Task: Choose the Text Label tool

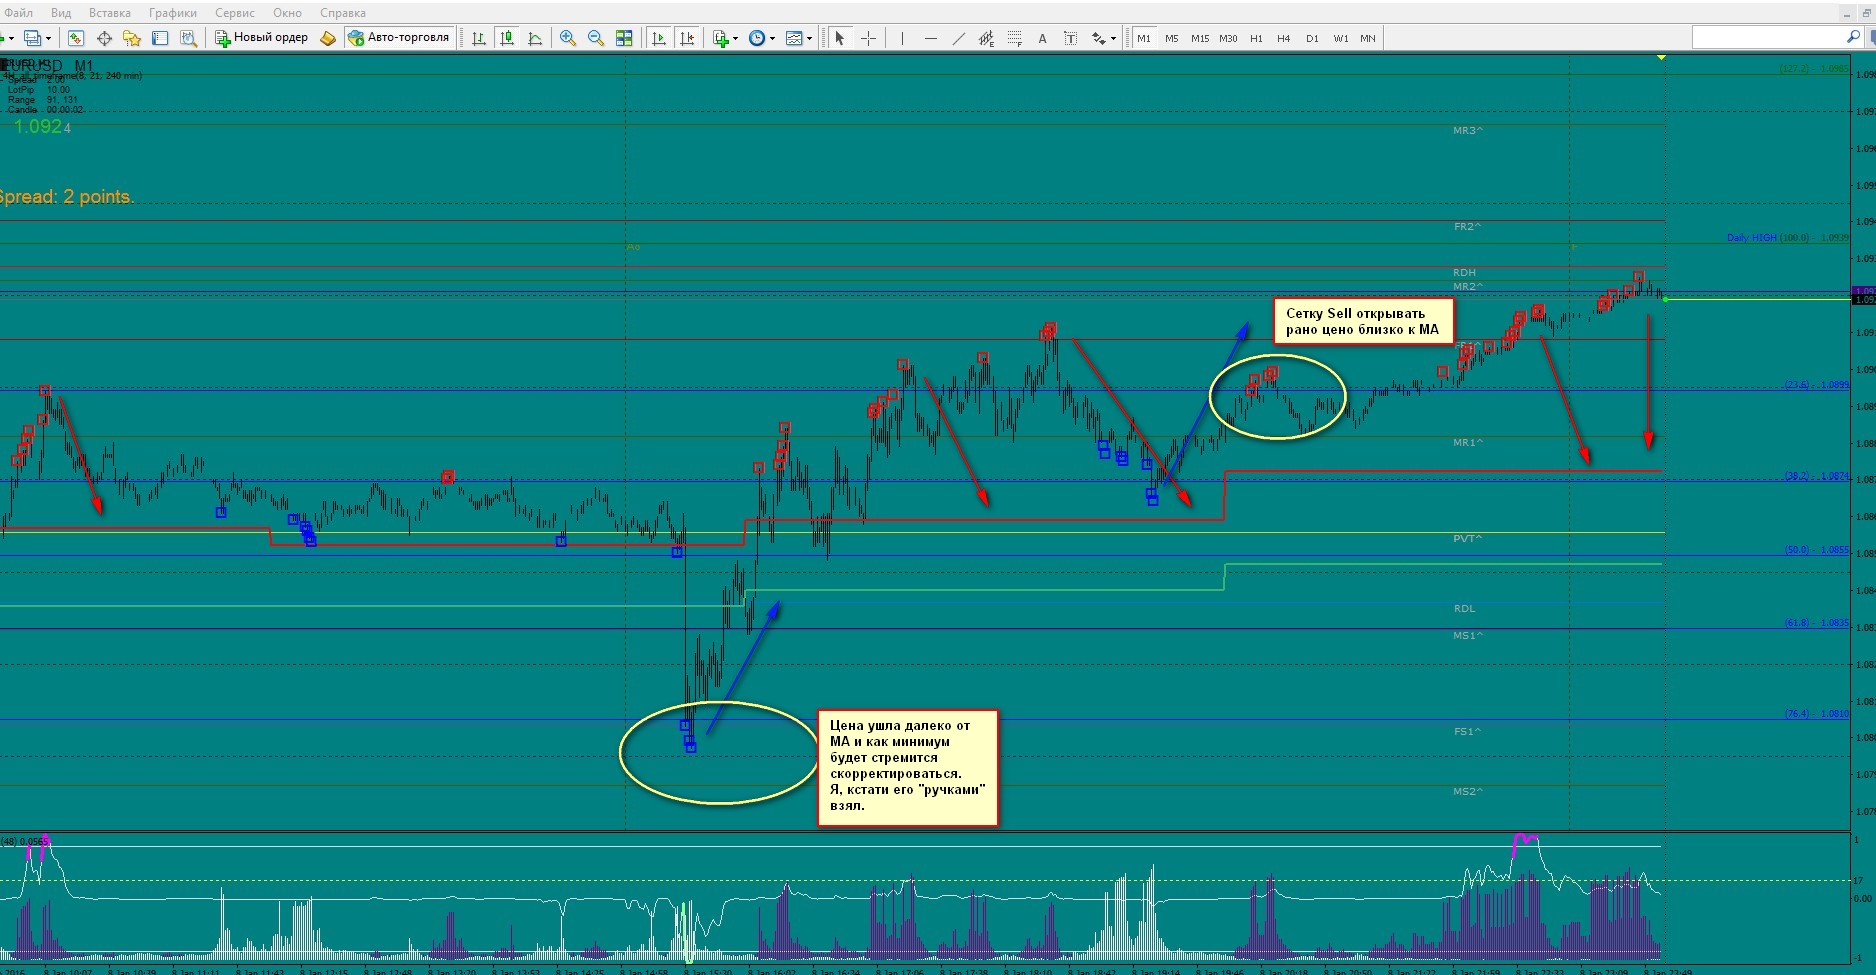Action: [1071, 38]
